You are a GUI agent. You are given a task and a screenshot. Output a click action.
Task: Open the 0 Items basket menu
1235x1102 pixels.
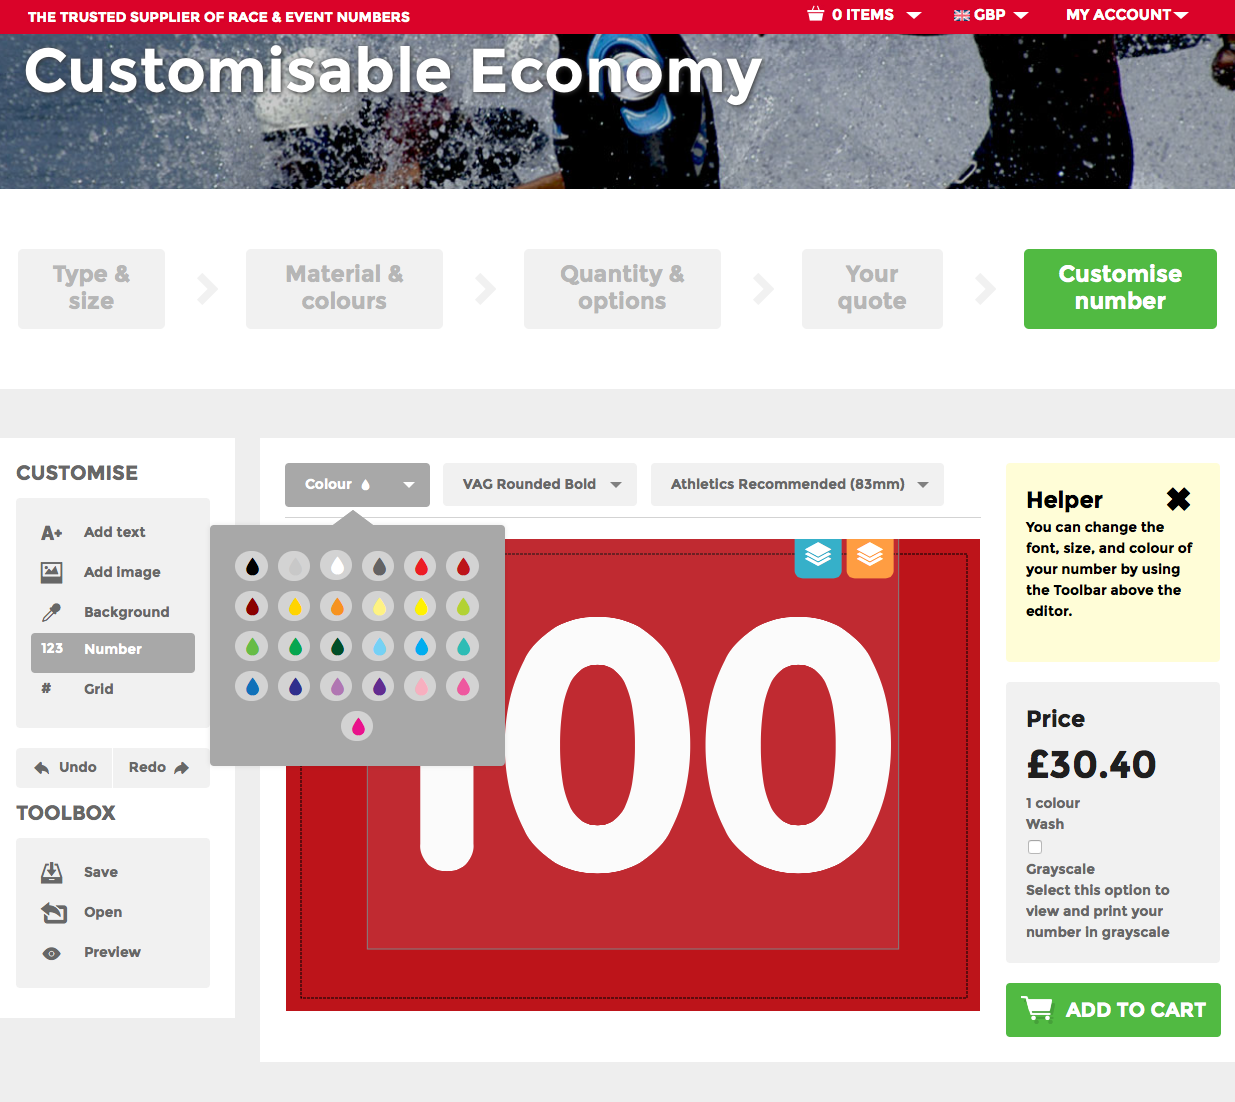pos(864,15)
